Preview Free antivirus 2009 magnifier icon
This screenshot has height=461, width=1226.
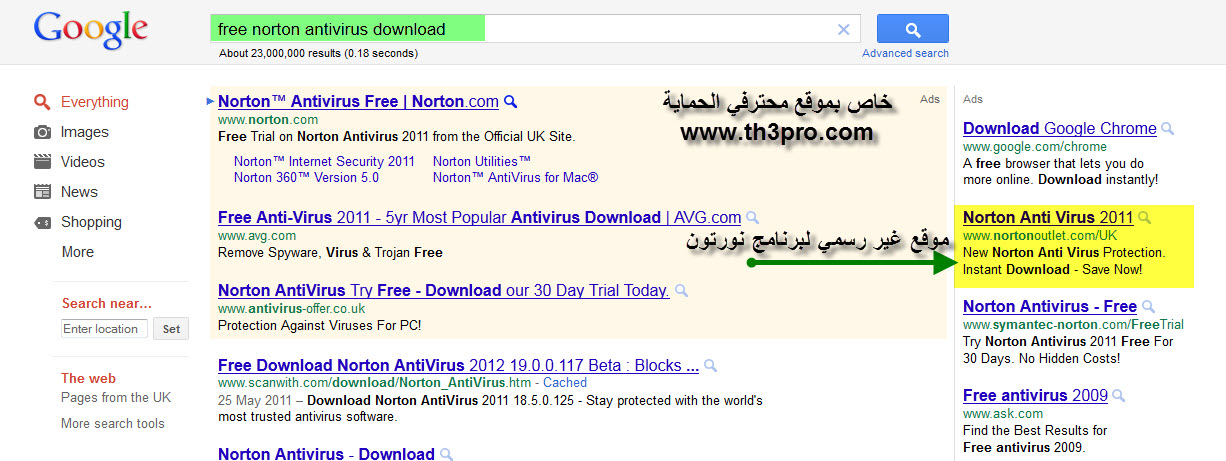1119,395
